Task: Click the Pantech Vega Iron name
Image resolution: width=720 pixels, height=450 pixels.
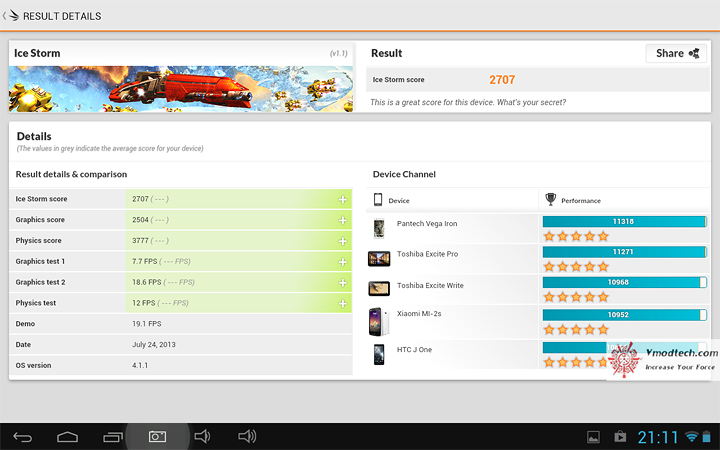Action: coord(427,224)
